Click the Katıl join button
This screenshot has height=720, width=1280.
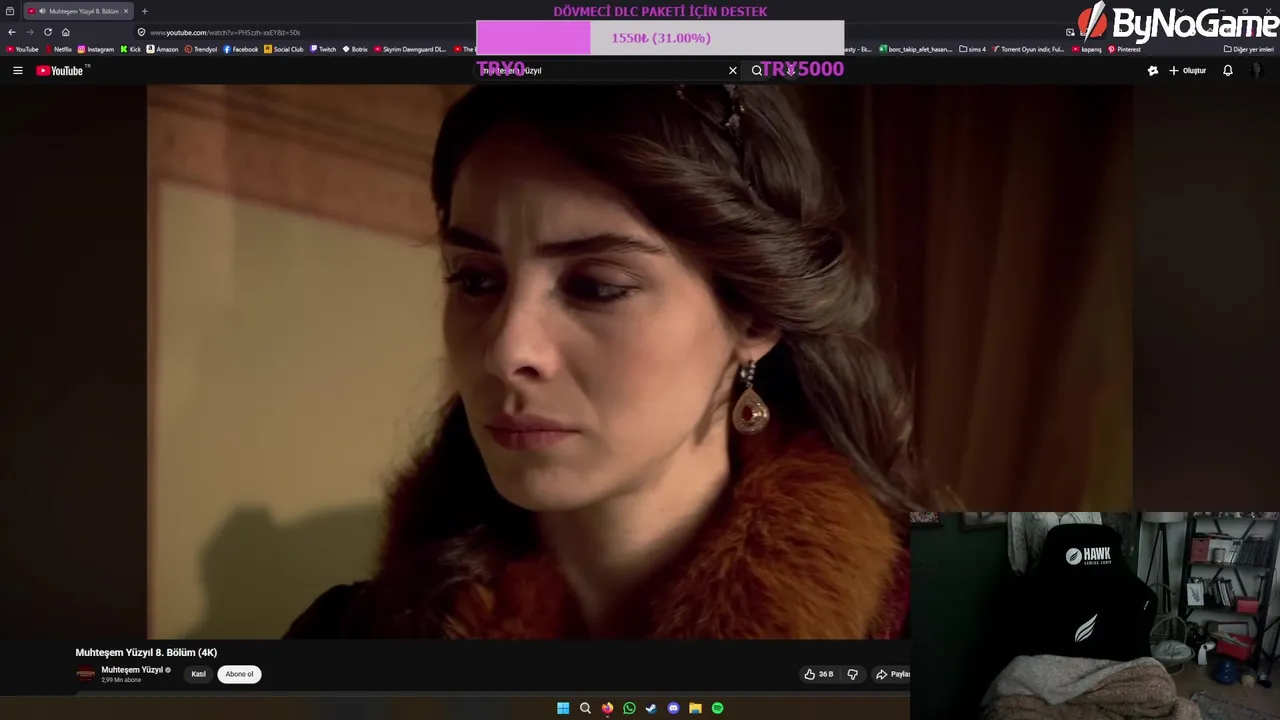point(198,674)
